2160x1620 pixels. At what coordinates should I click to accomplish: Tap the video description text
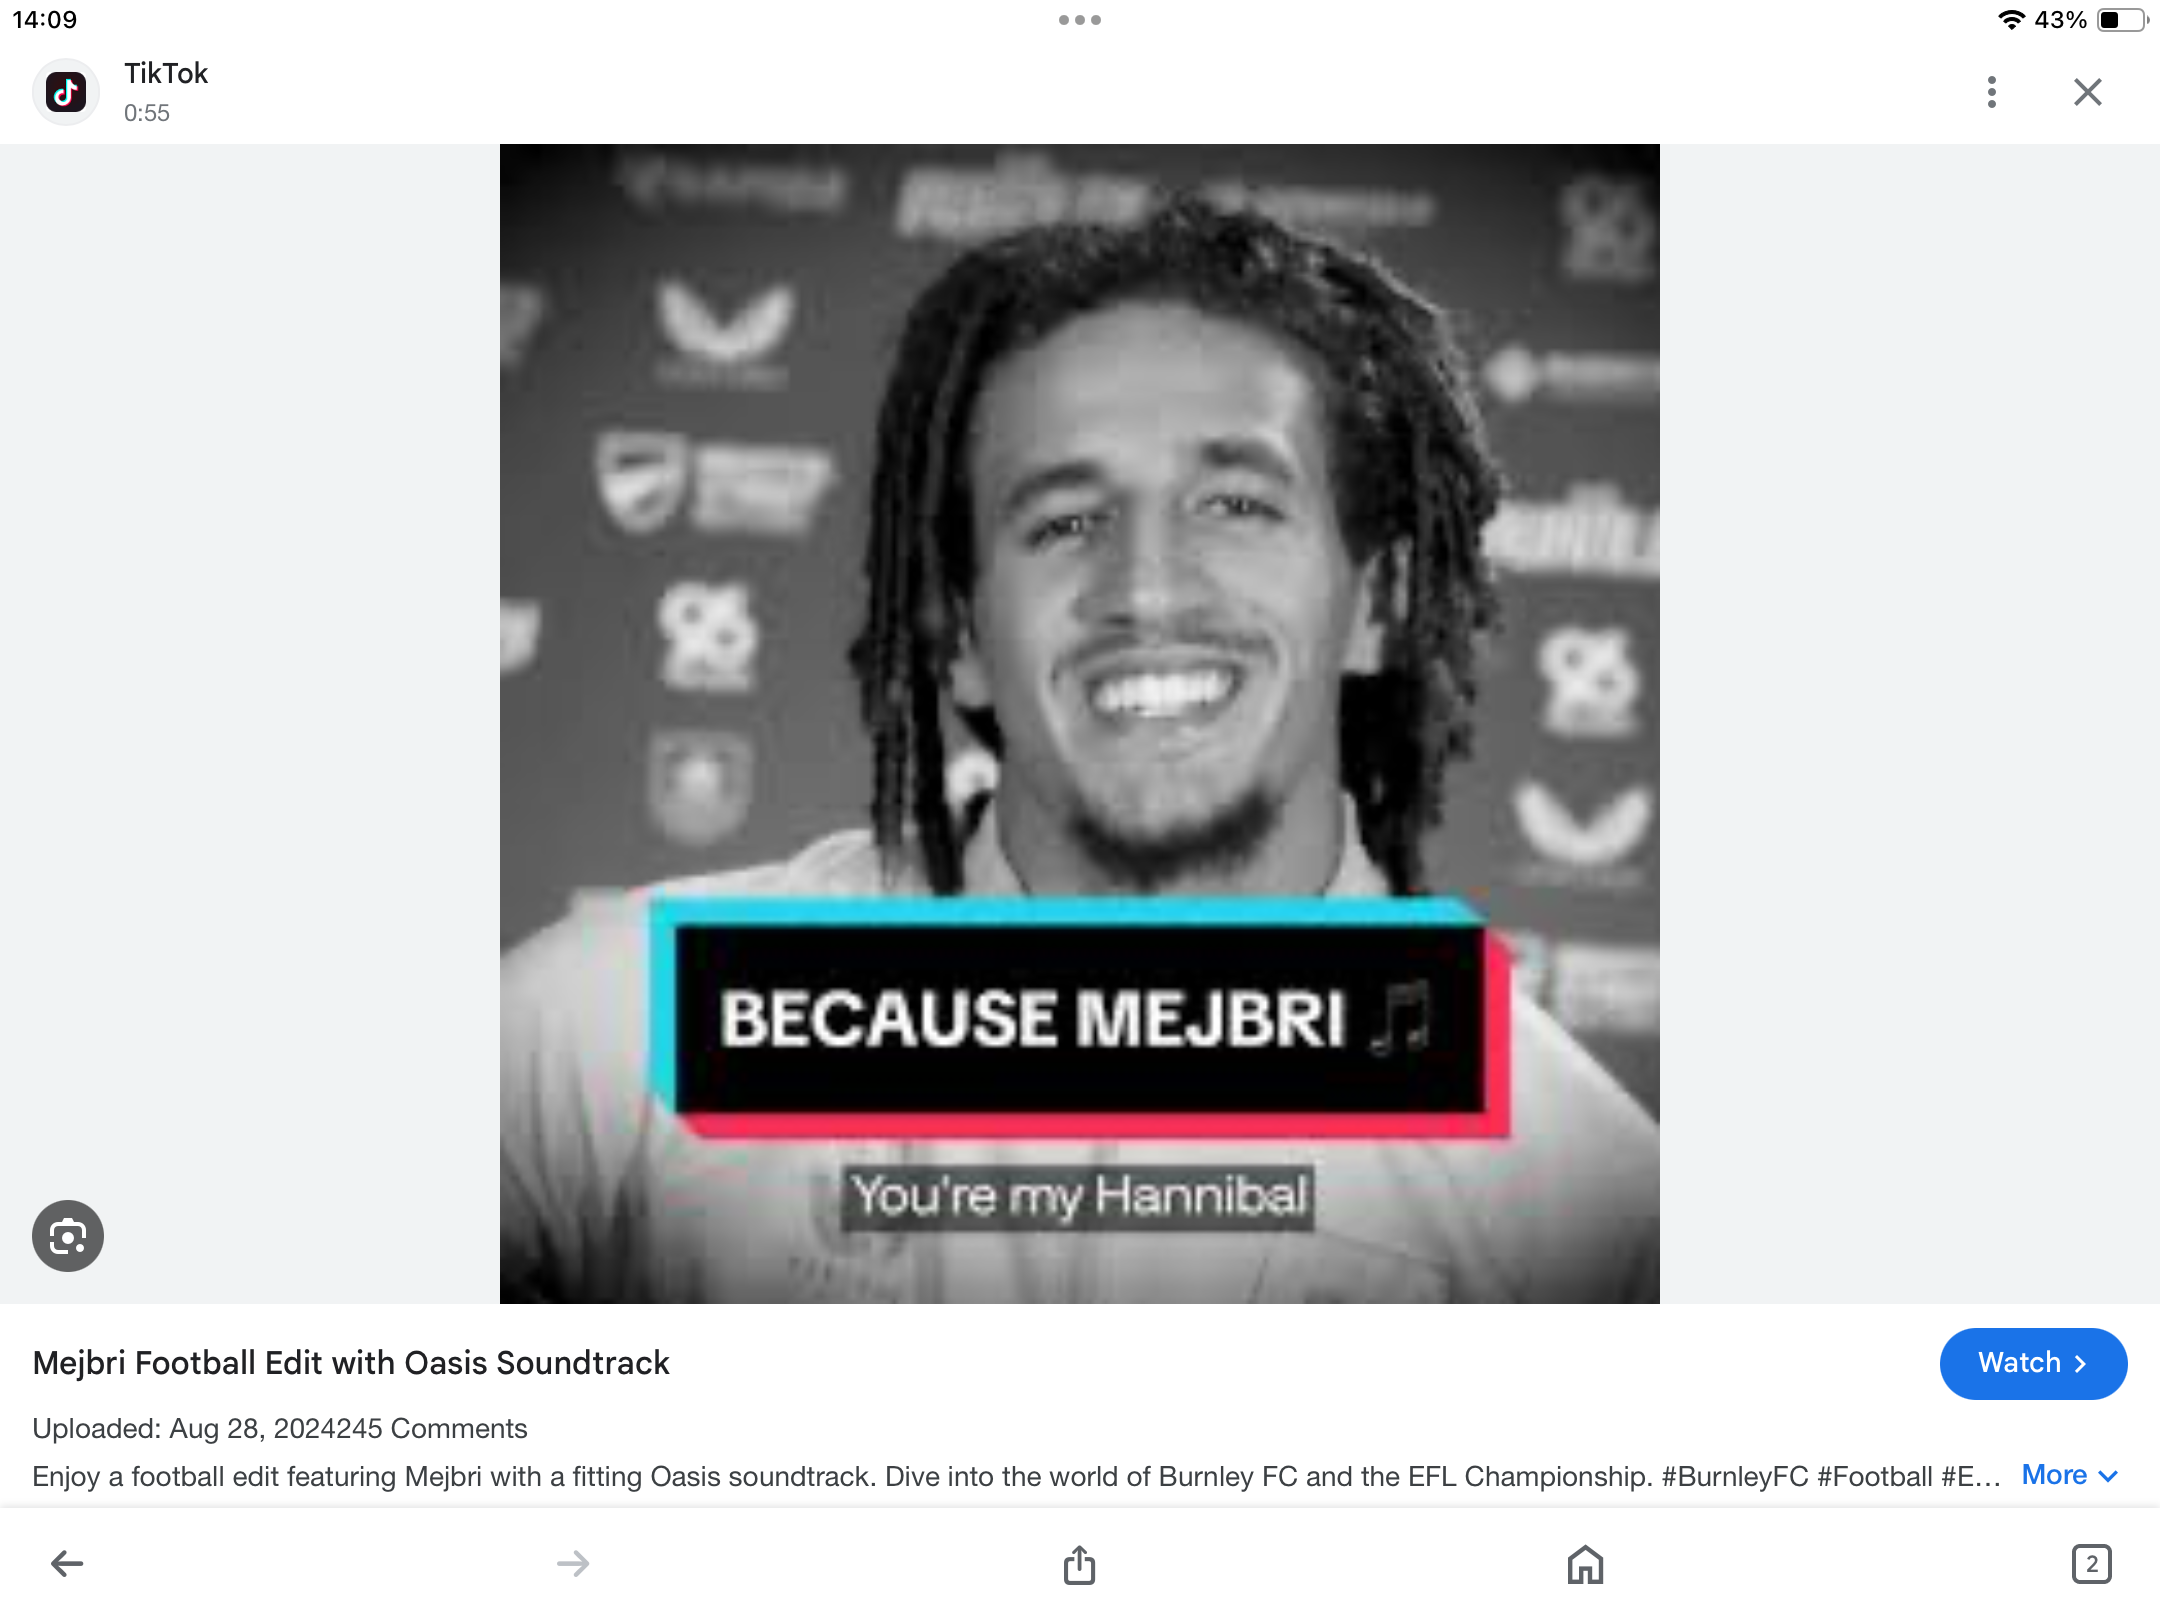pos(1016,1476)
